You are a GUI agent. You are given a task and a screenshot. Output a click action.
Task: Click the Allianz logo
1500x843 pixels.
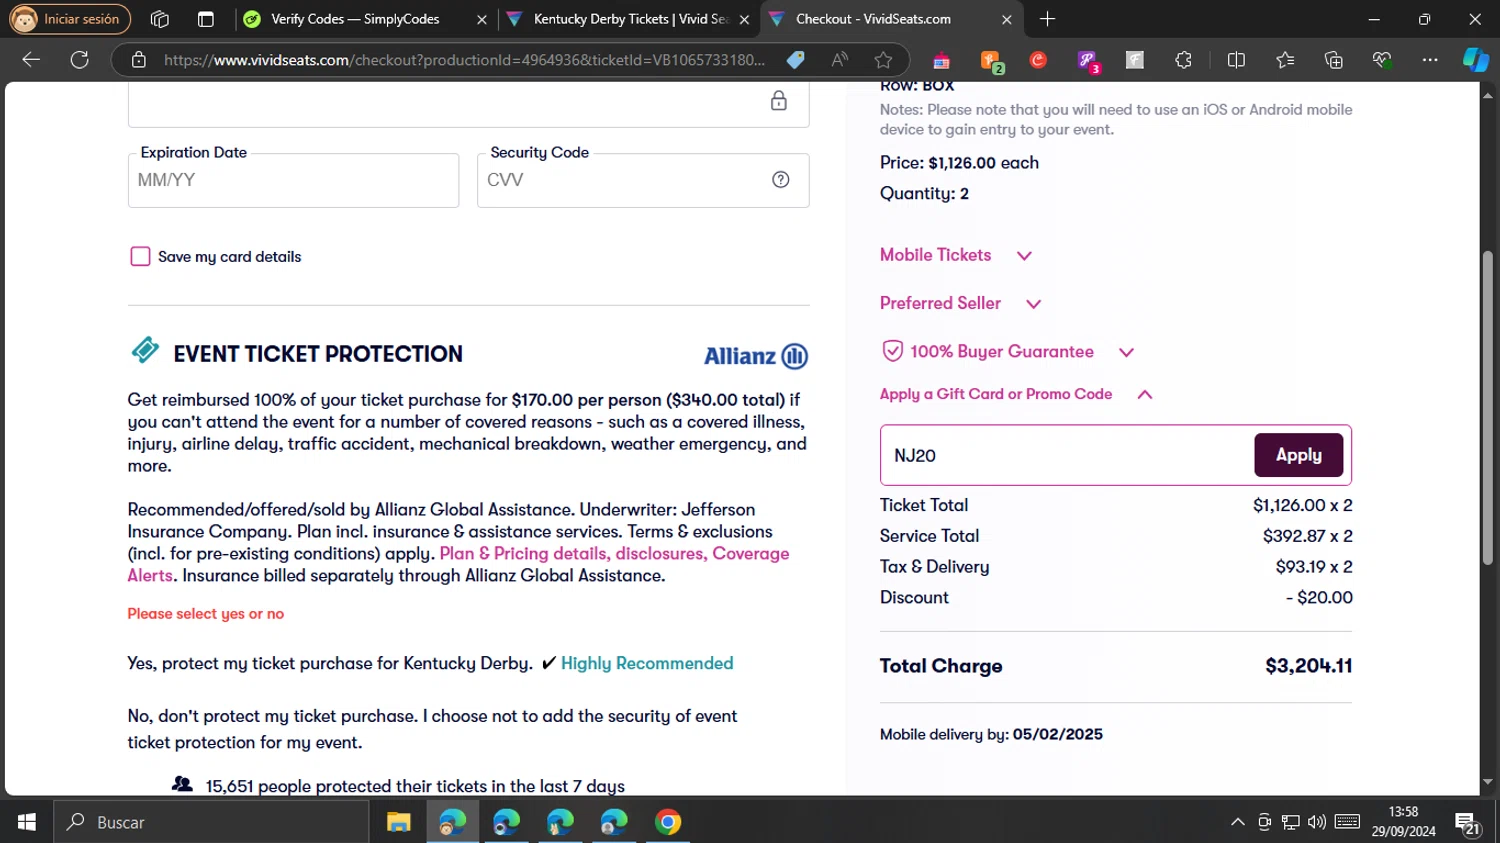755,356
